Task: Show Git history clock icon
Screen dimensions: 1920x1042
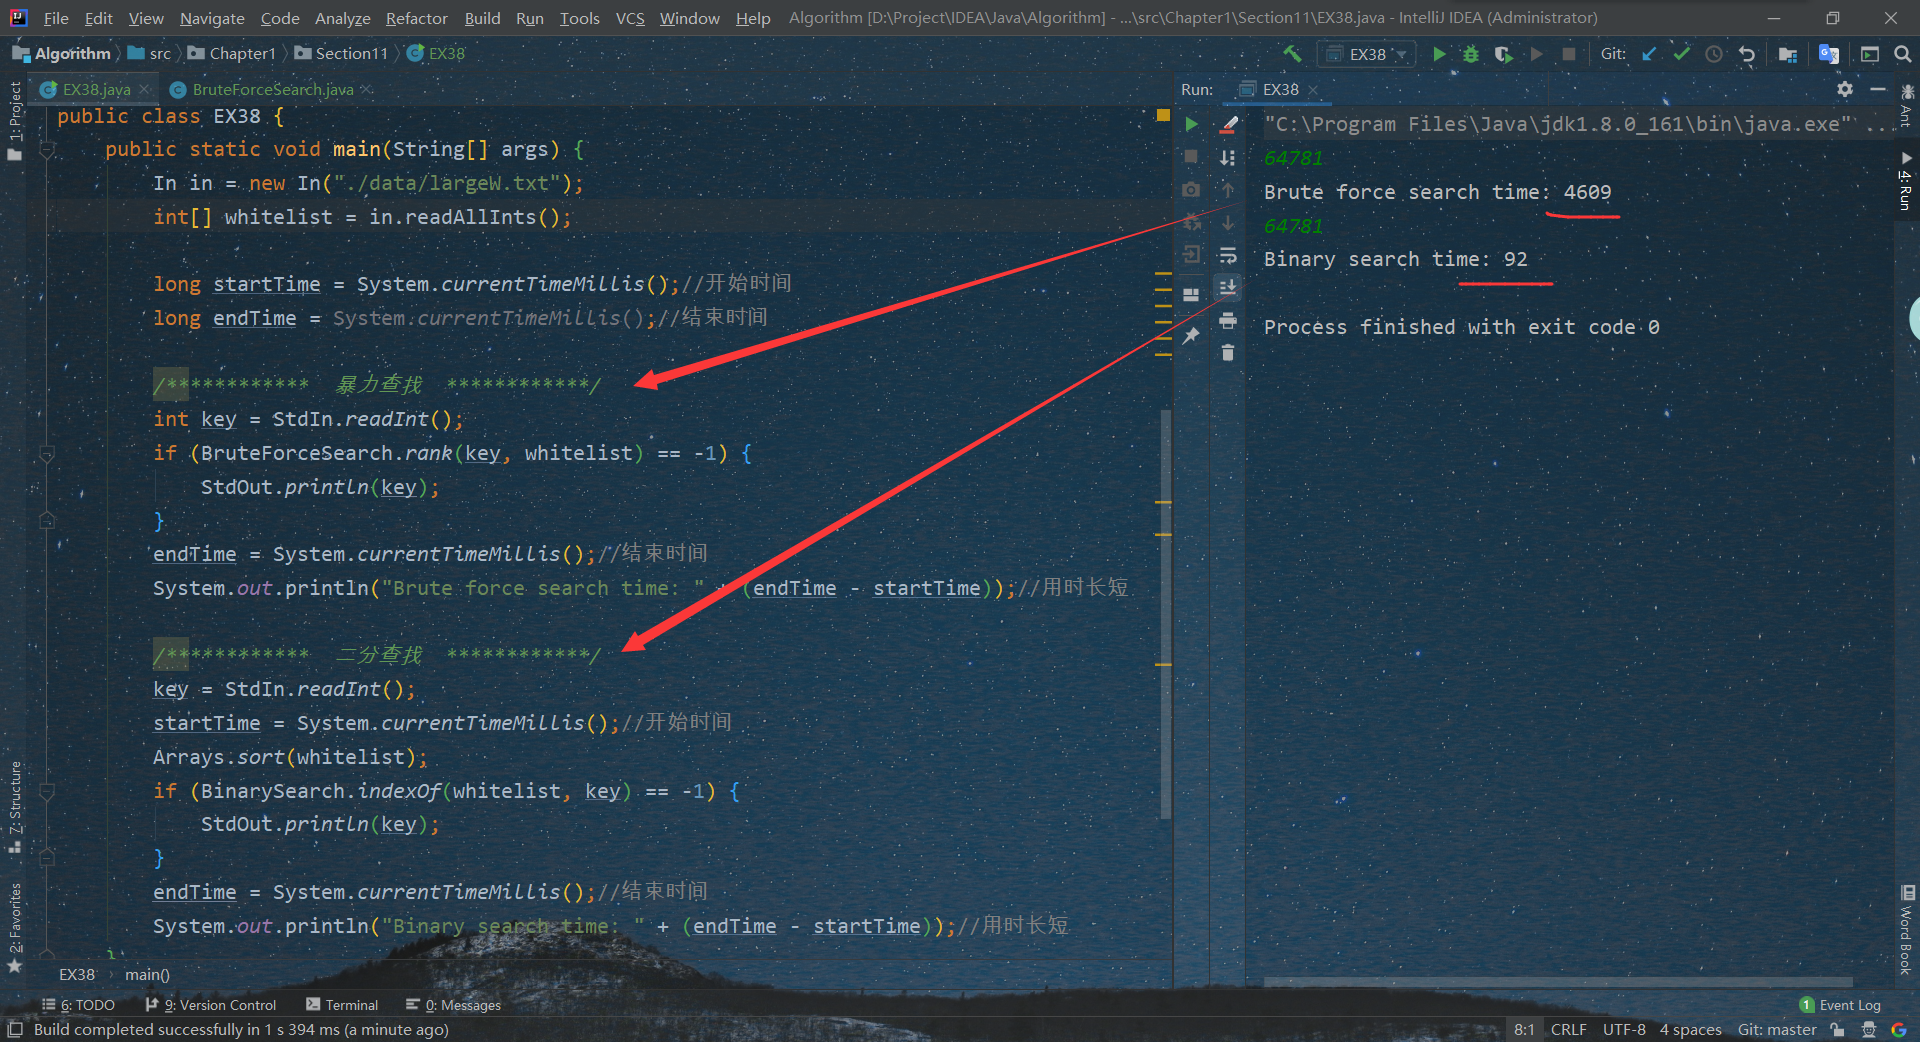Action: click(1714, 54)
